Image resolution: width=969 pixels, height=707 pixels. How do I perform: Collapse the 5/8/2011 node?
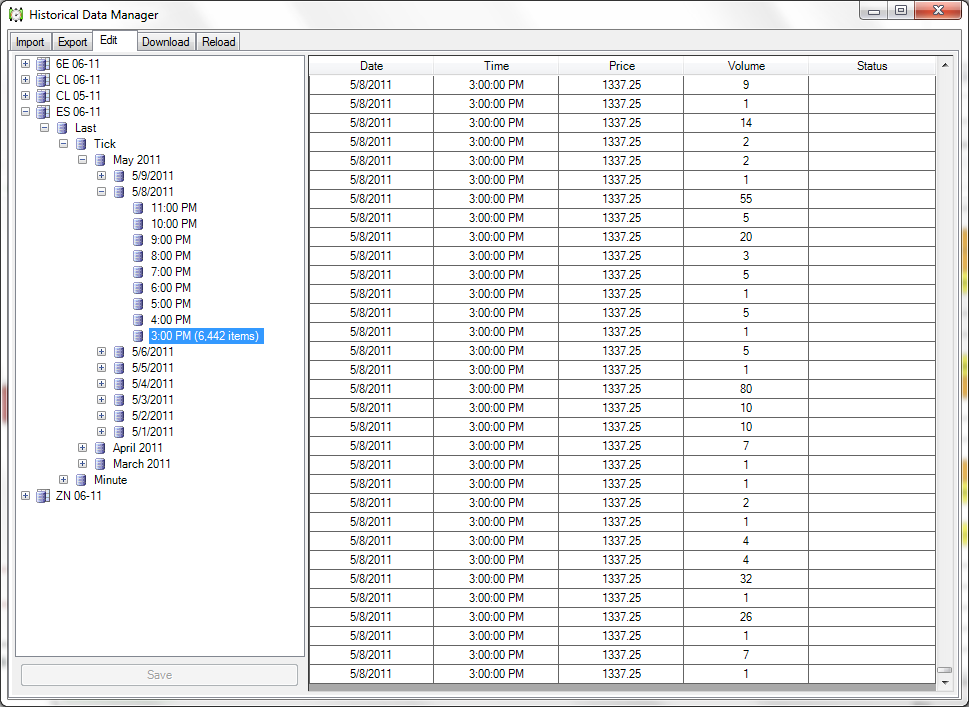pyautogui.click(x=102, y=192)
